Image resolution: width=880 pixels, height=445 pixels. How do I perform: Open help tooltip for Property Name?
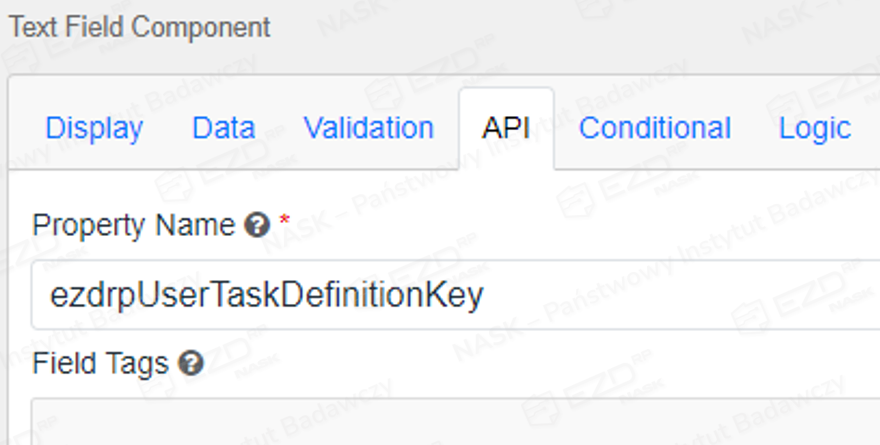[257, 227]
